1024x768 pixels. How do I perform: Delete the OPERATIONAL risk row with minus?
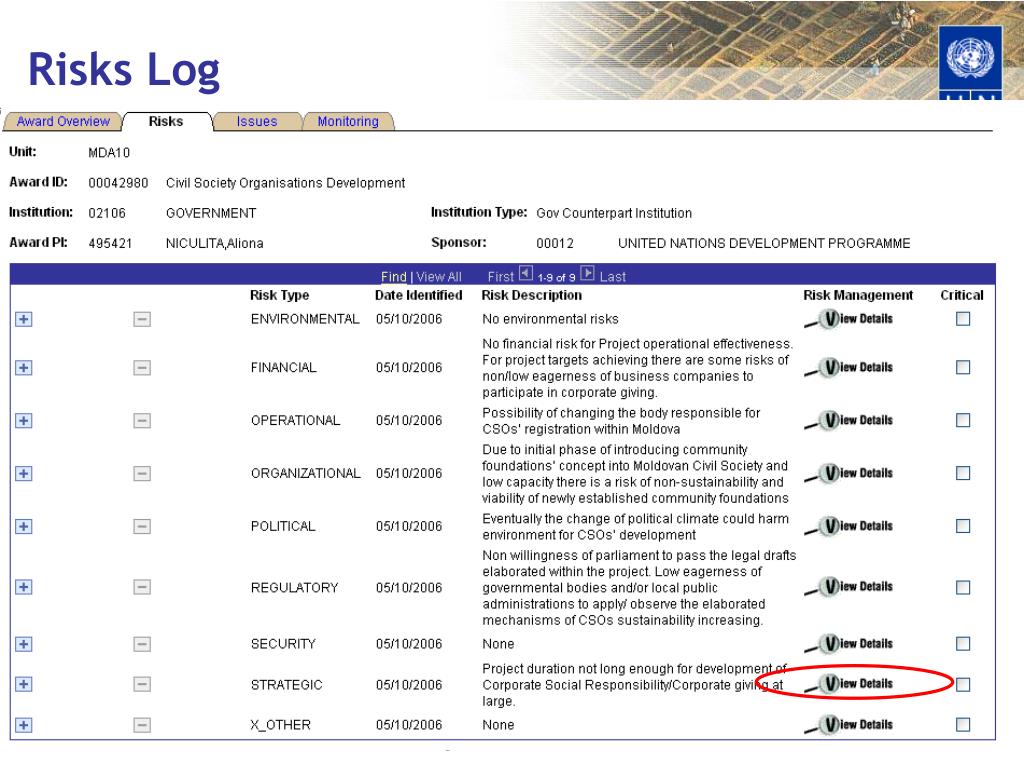pyautogui.click(x=142, y=421)
